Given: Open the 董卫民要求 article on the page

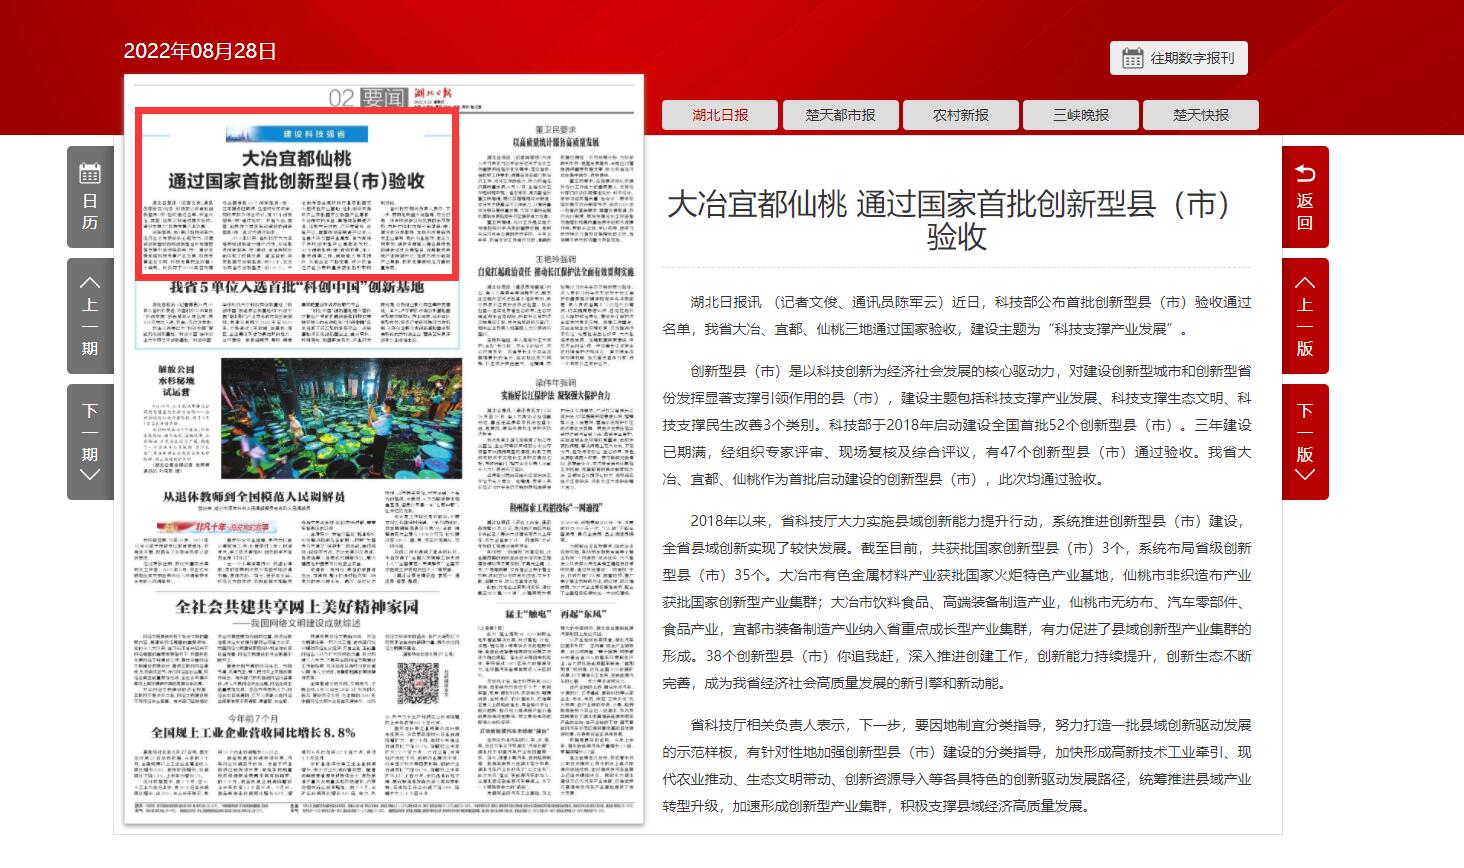Looking at the screenshot, I should point(556,137).
